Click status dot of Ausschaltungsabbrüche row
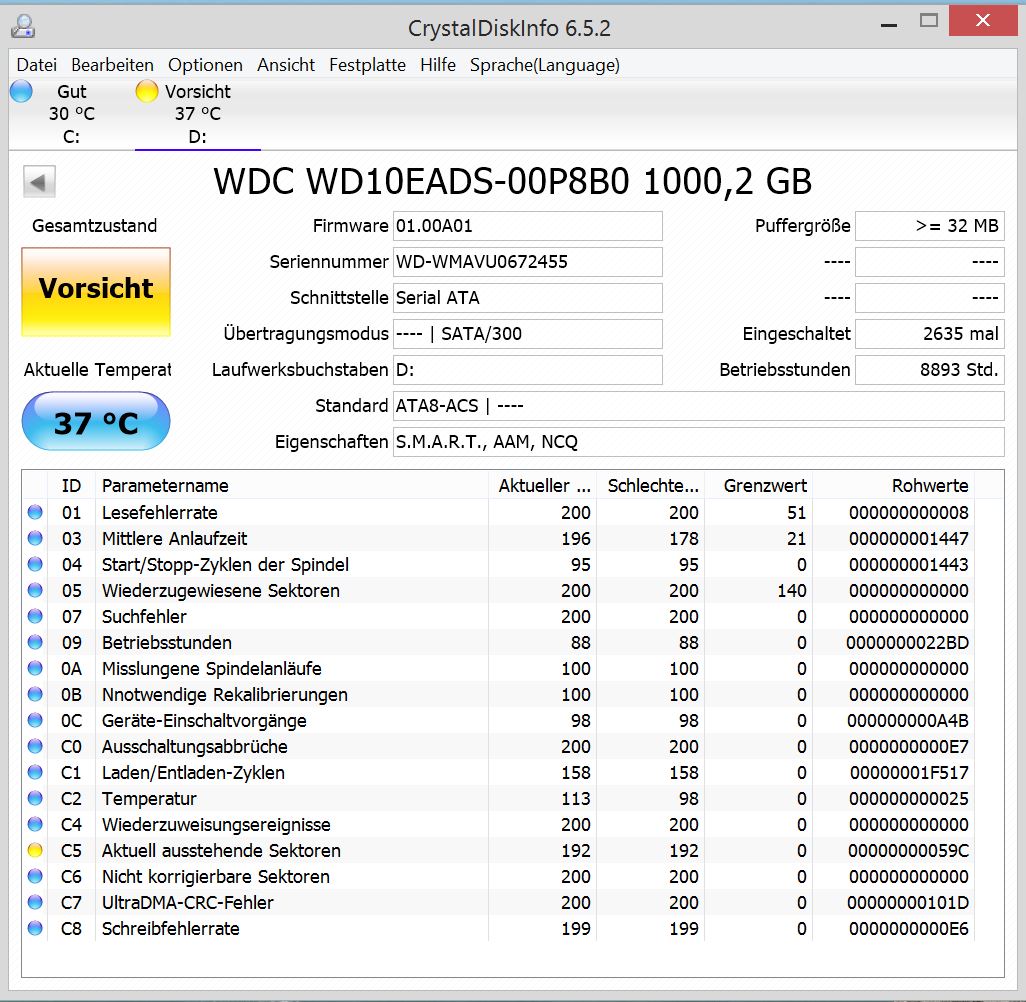The width and height of the screenshot is (1026, 1002). 35,746
